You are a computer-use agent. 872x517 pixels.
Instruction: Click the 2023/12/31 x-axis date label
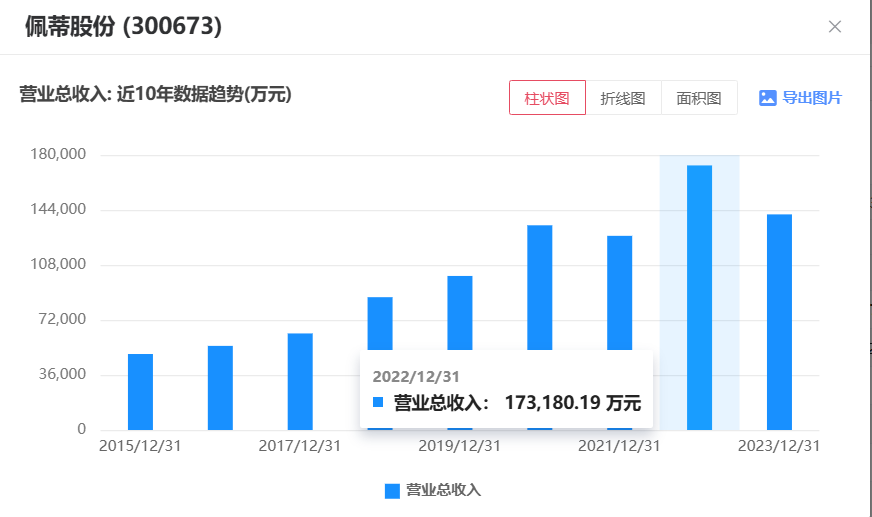click(779, 446)
